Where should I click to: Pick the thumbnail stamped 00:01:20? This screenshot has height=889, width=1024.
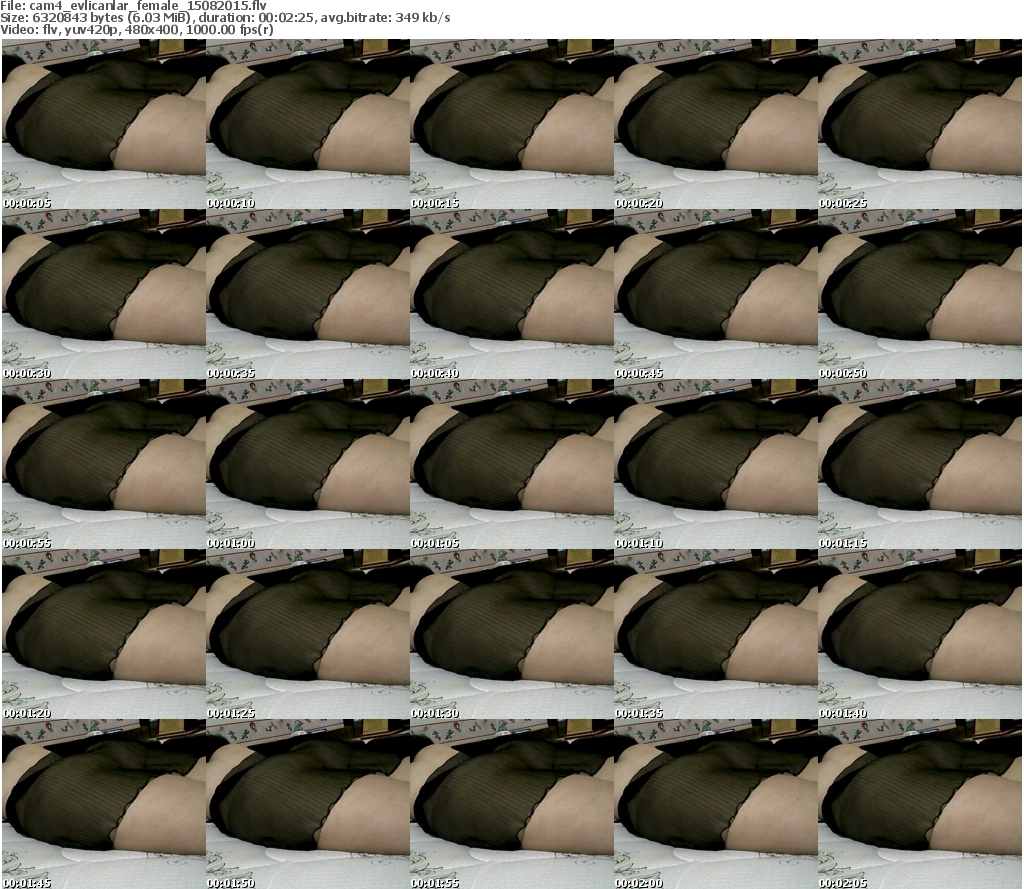(104, 634)
